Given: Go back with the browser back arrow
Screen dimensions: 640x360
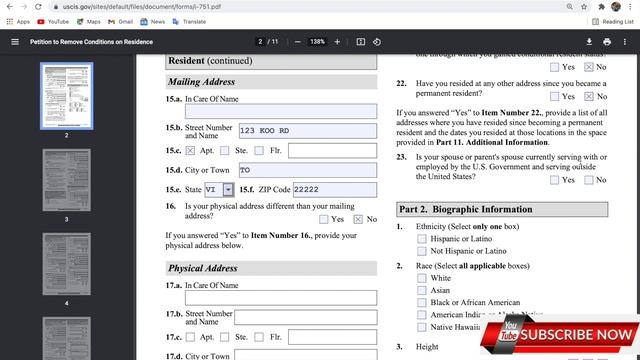Looking at the screenshot, I should click(9, 7).
